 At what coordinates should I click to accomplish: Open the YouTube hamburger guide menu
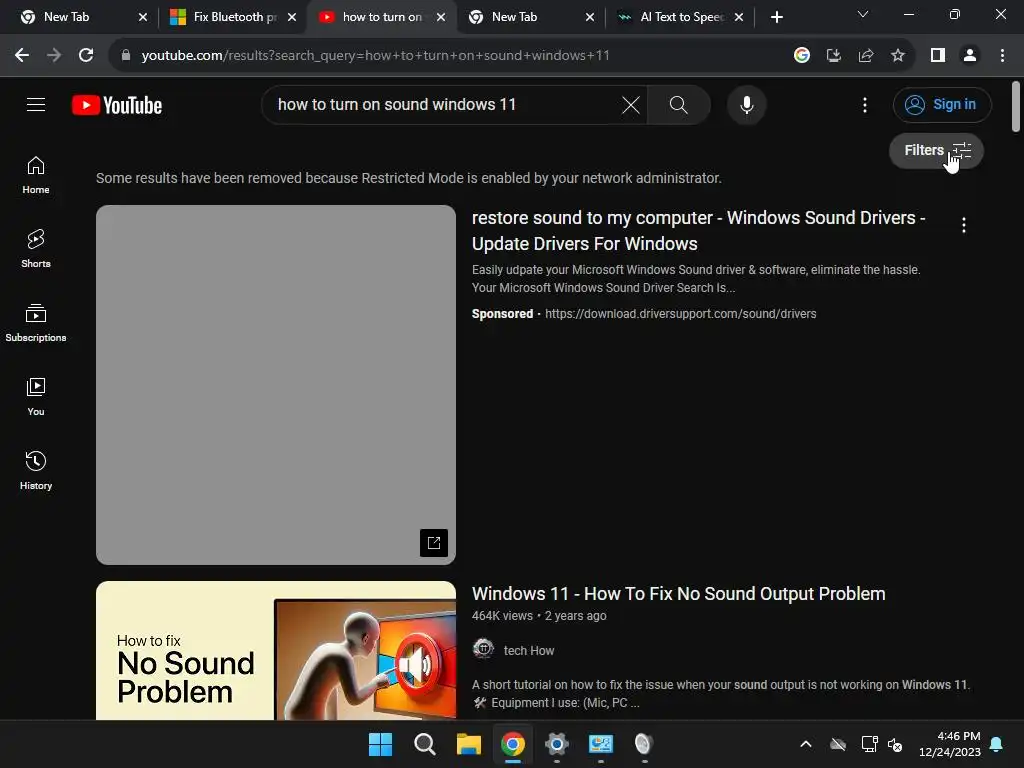pos(36,104)
